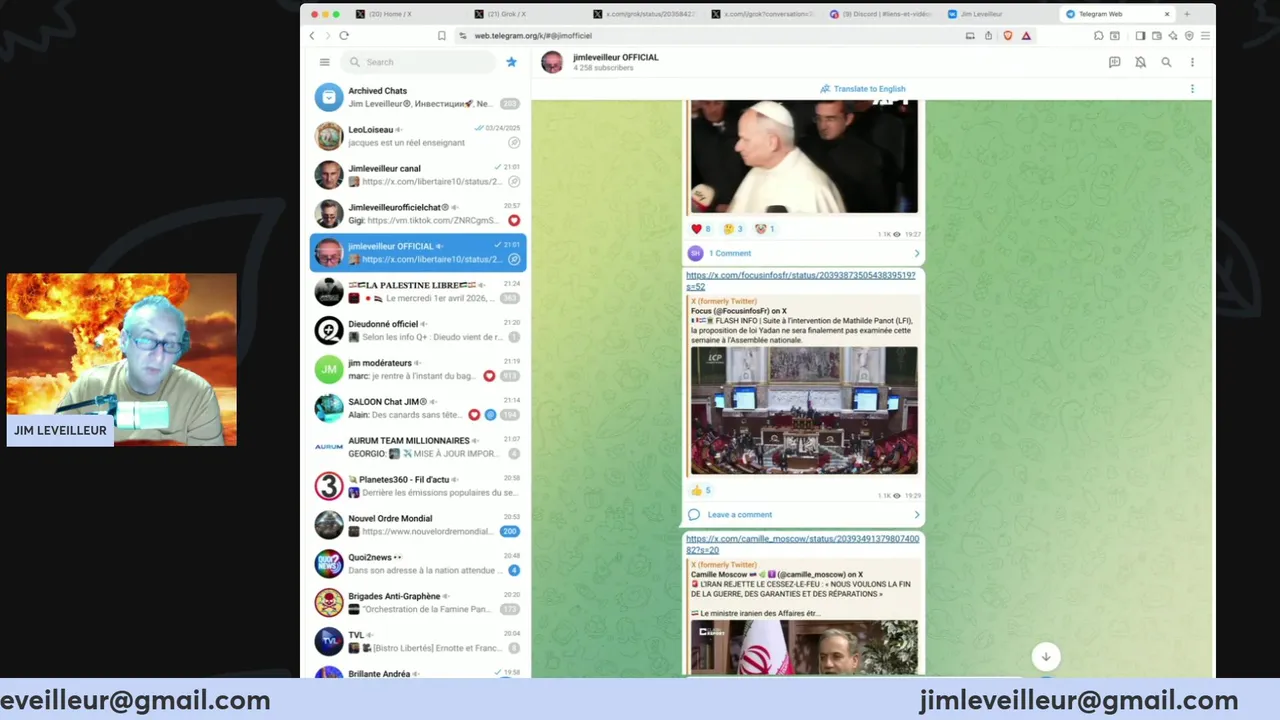Expand Leave a comment chevron arrow

[x=917, y=515]
